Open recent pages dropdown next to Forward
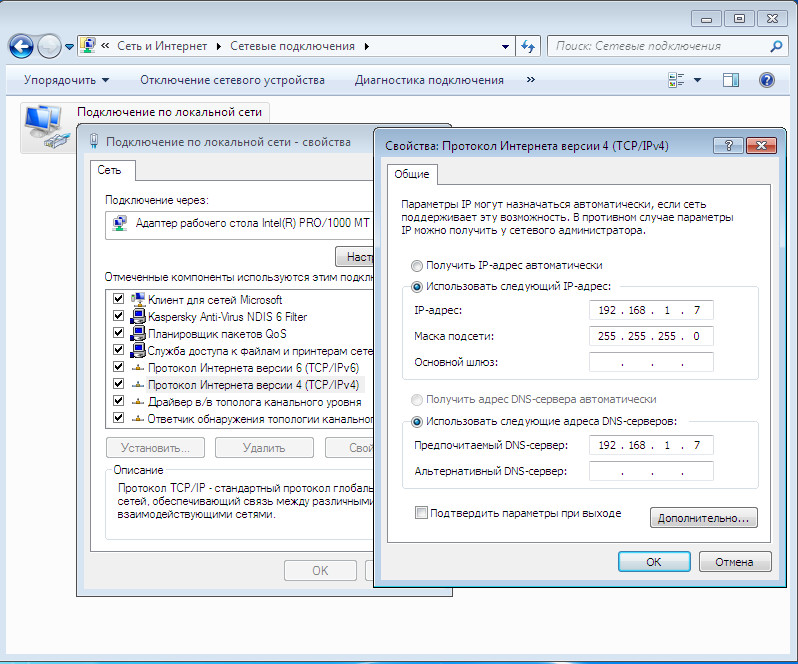 pos(69,47)
